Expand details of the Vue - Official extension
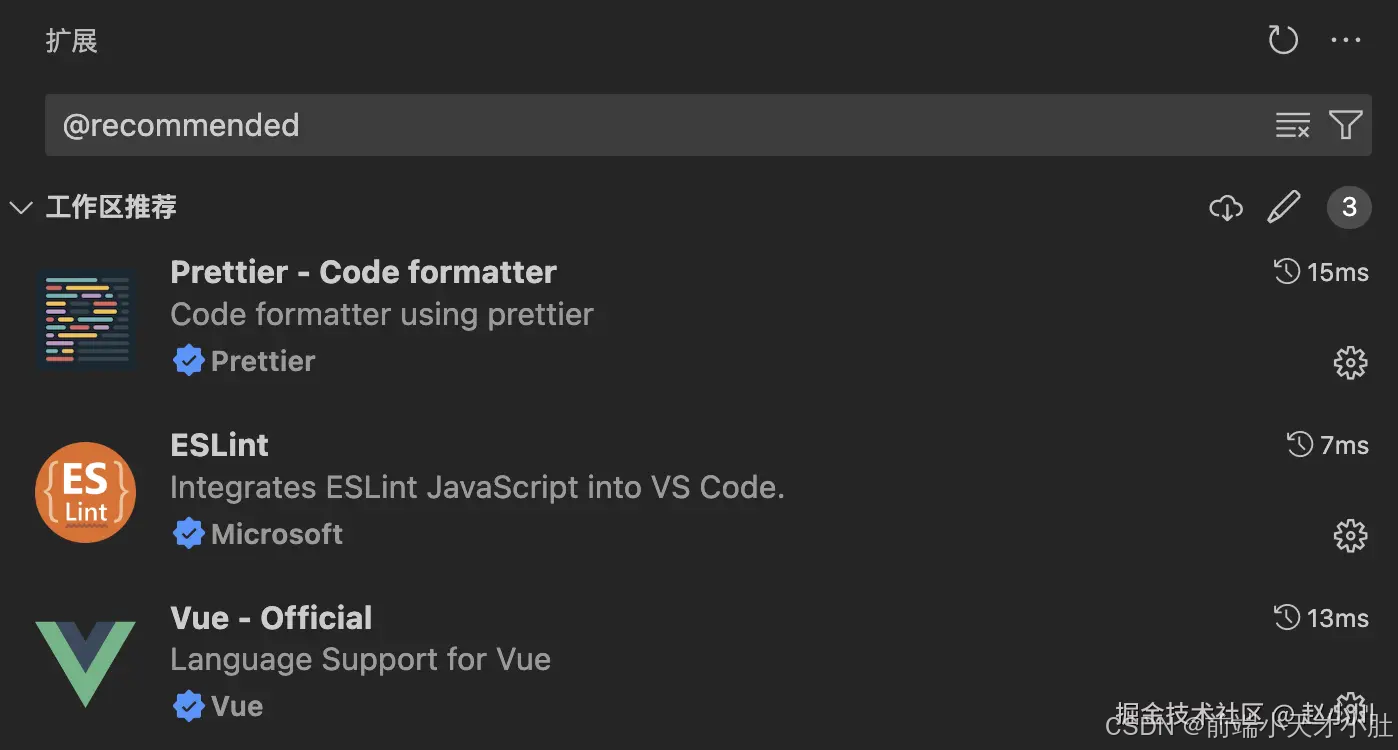The image size is (1398, 750). pyautogui.click(x=271, y=617)
